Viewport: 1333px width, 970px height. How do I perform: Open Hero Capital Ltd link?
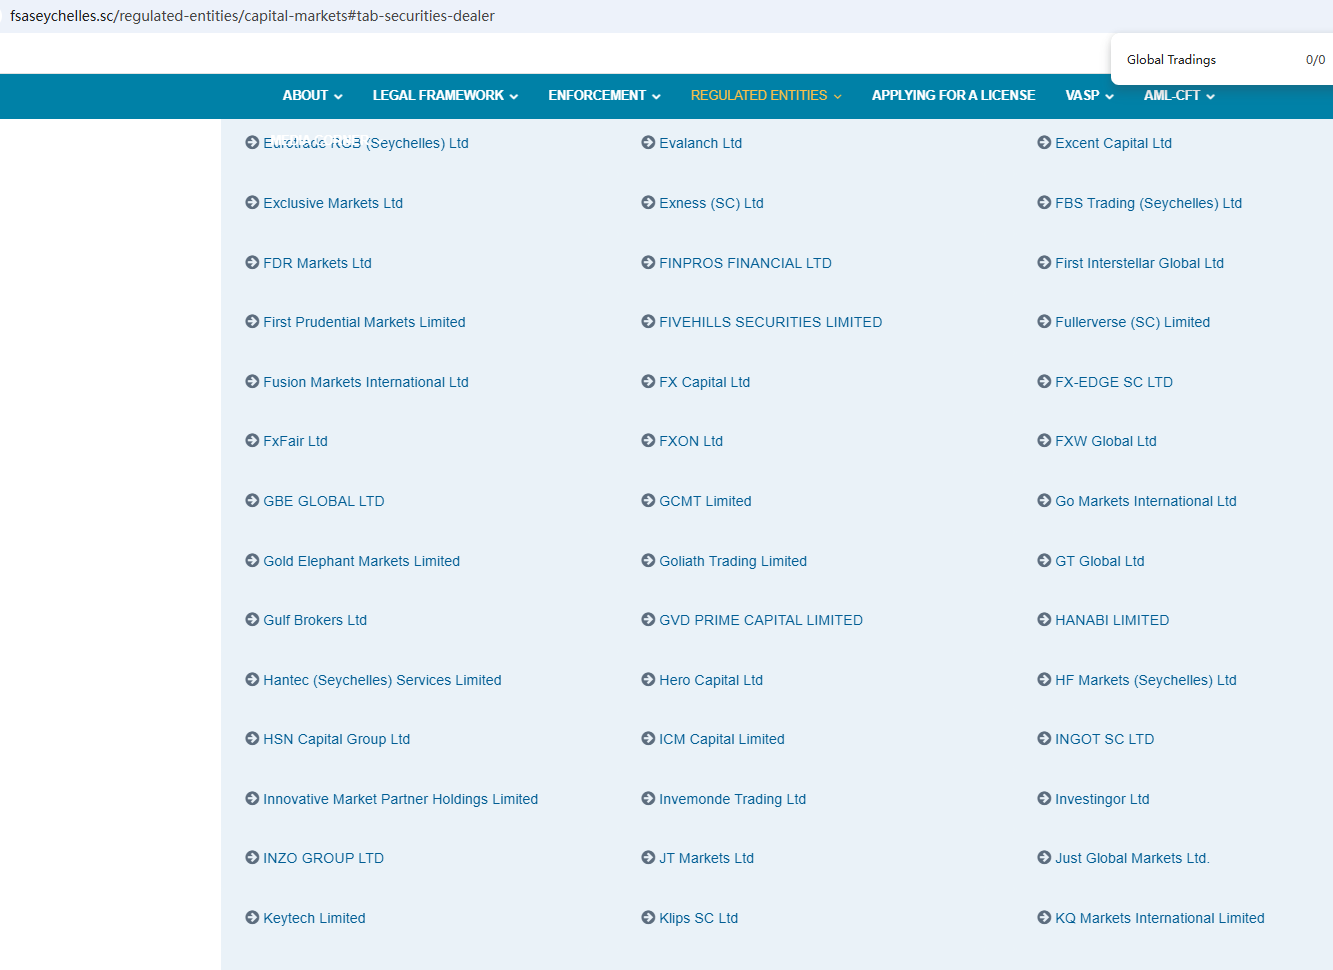coord(711,680)
